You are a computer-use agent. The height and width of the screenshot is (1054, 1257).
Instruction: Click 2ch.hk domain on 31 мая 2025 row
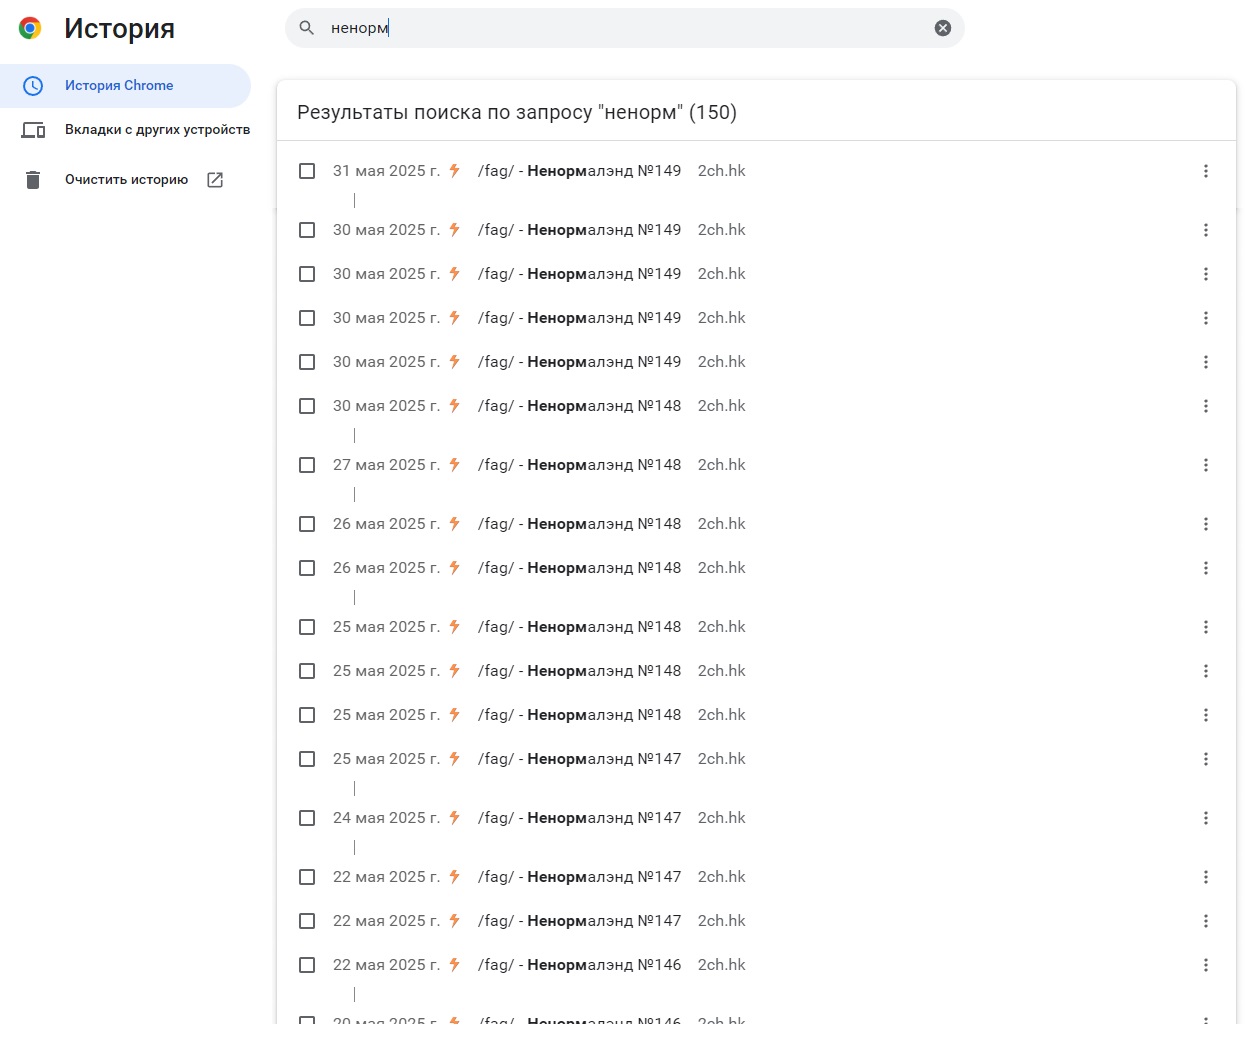tap(722, 171)
